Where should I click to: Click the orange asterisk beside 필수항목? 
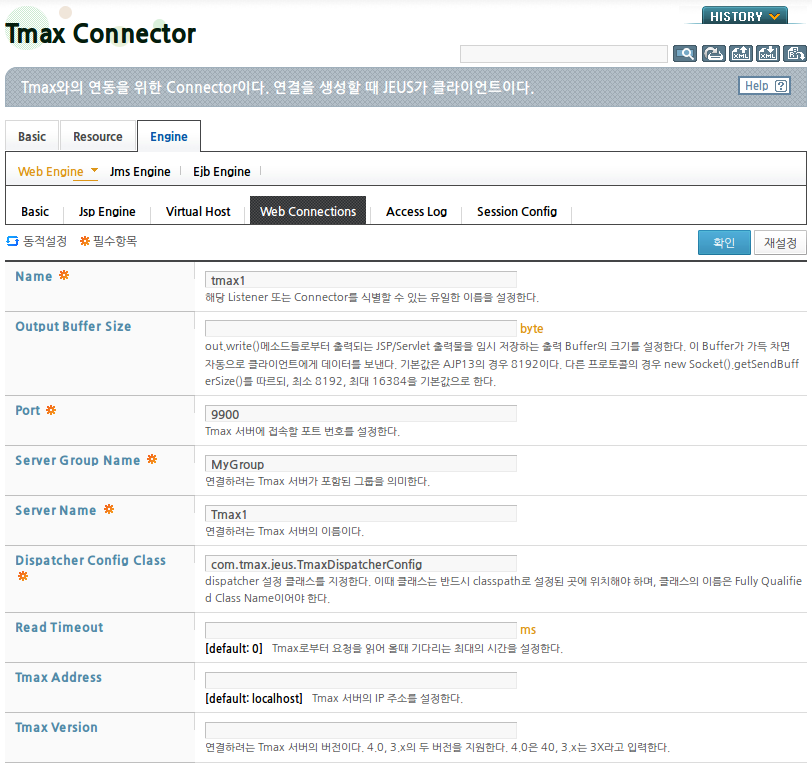[84, 241]
